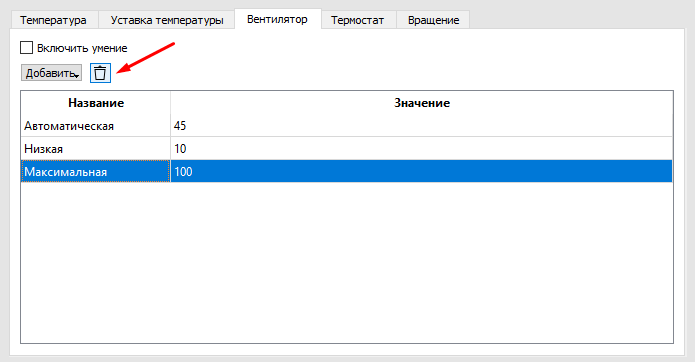Click the value cell '100'
This screenshot has height=362, width=695.
pos(422,171)
